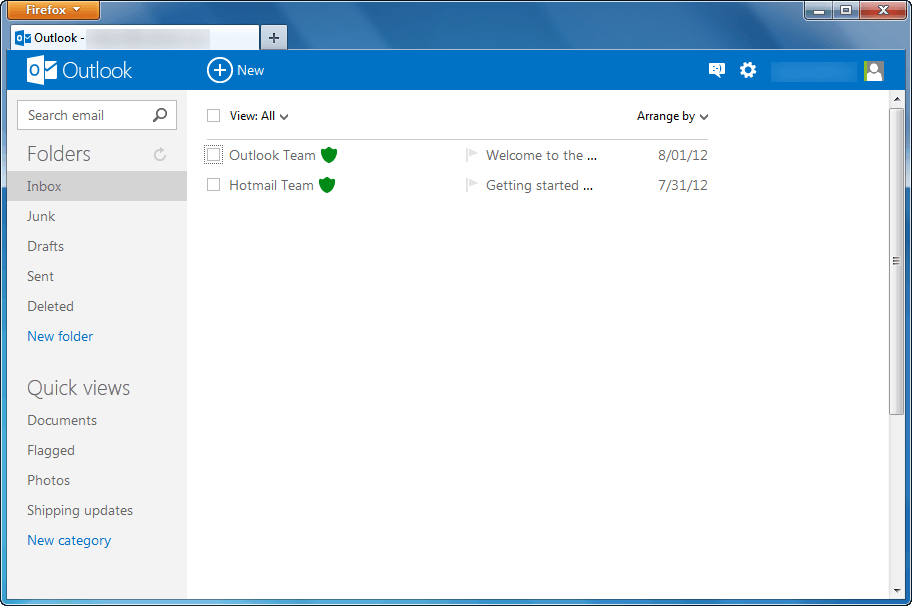Click the New category link
Image resolution: width=912 pixels, height=606 pixels.
68,540
